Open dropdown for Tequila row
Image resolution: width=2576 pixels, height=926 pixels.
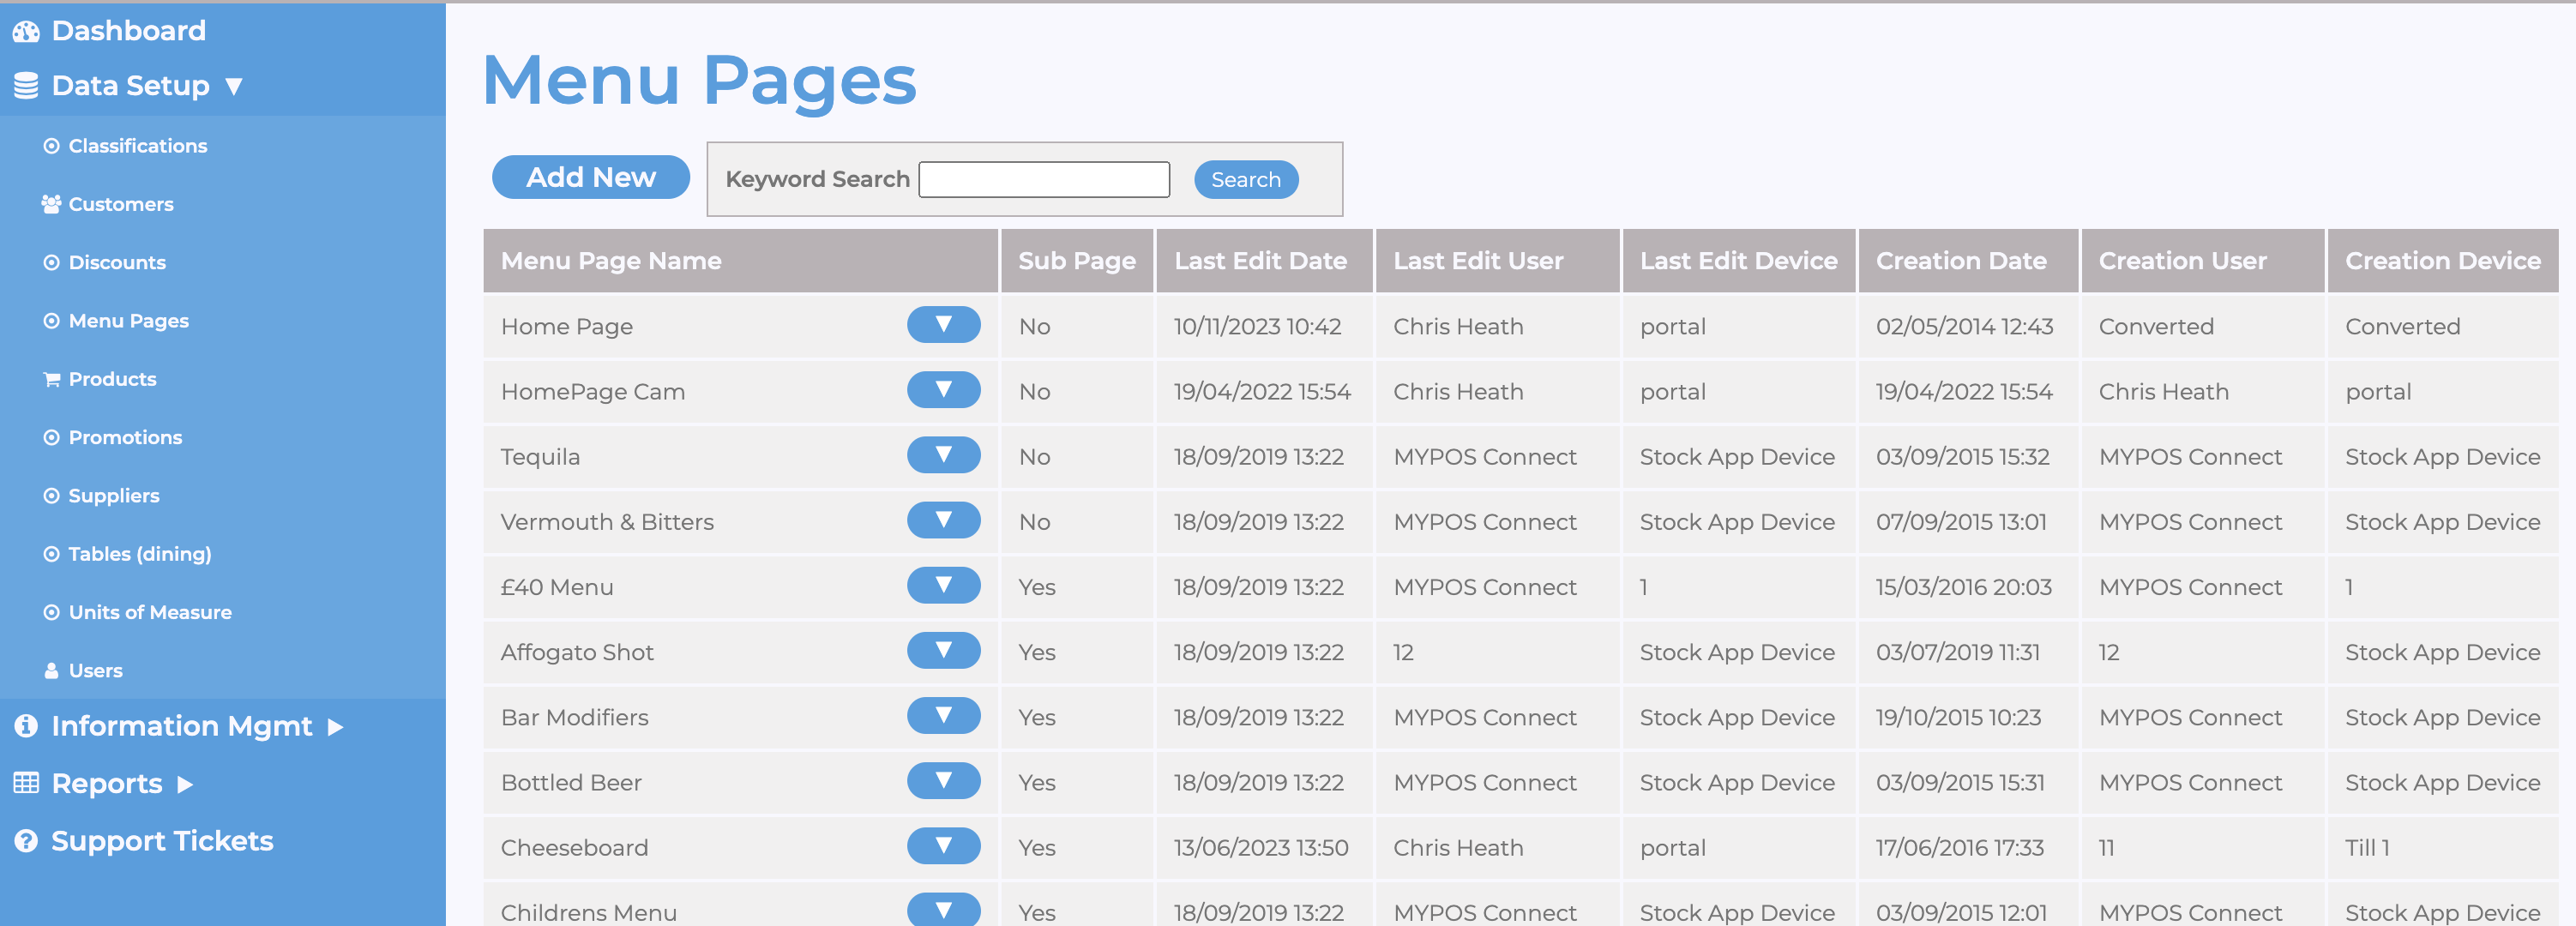click(x=943, y=455)
